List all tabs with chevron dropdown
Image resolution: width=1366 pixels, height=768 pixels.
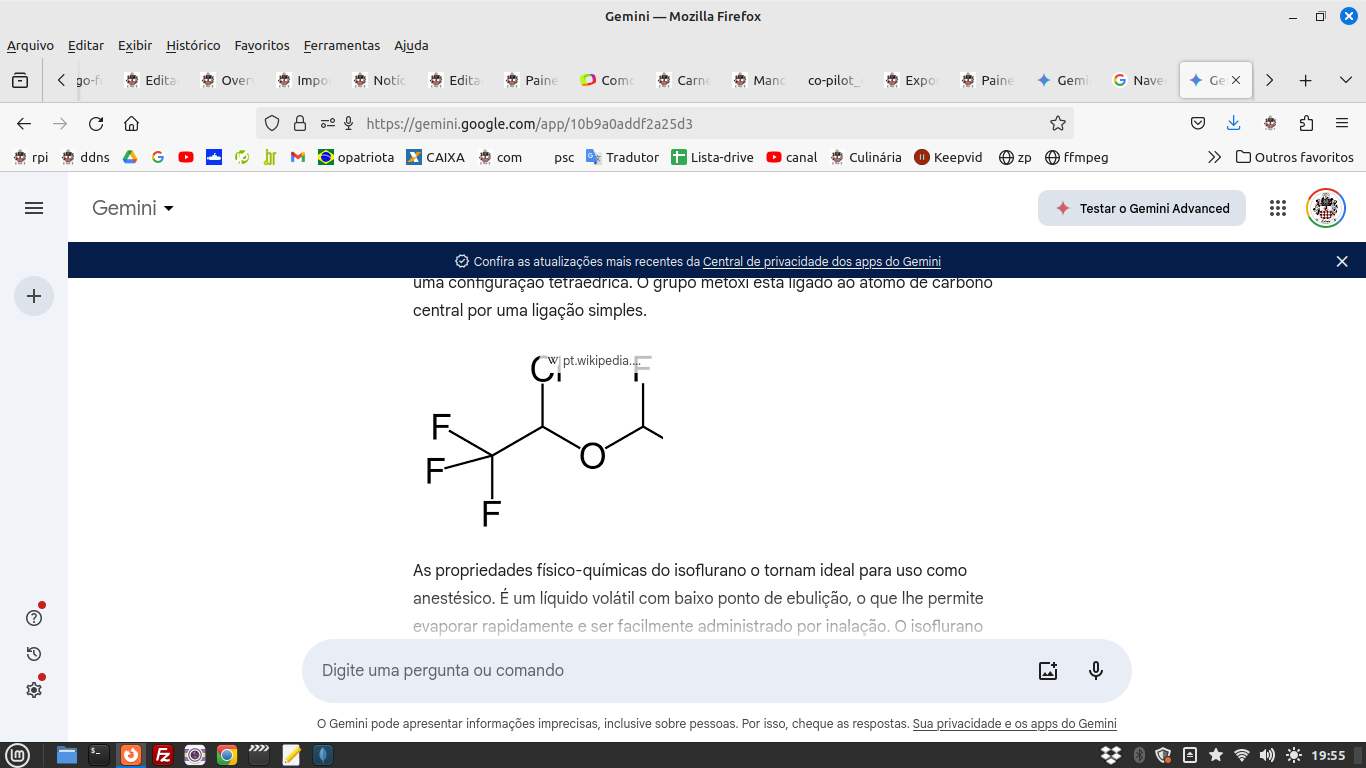(1345, 80)
